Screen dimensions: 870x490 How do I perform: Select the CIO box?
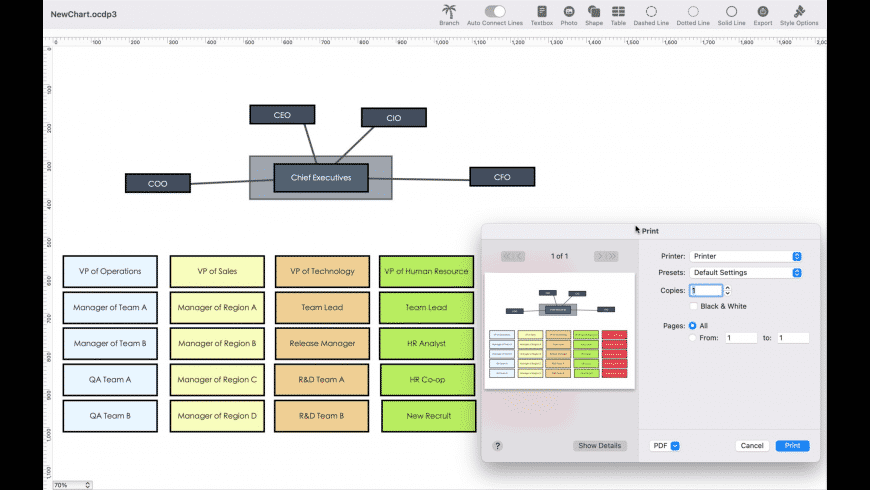[393, 118]
